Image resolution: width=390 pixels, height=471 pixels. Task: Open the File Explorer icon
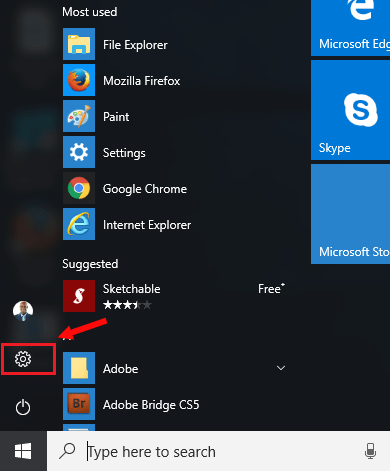click(x=79, y=44)
